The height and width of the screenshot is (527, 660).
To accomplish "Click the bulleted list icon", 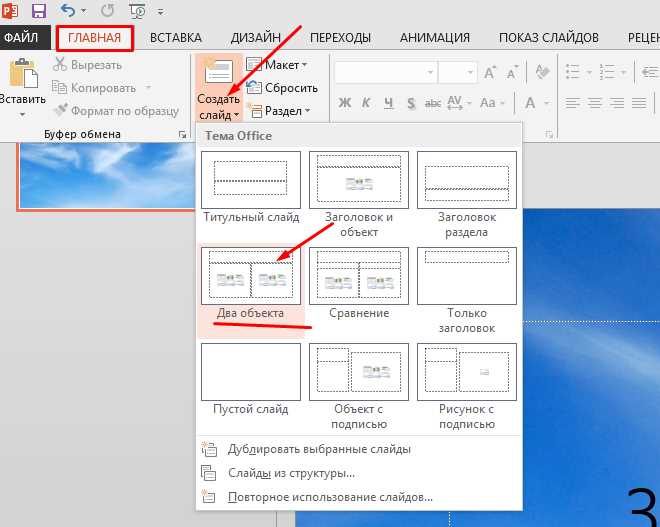I will point(573,72).
